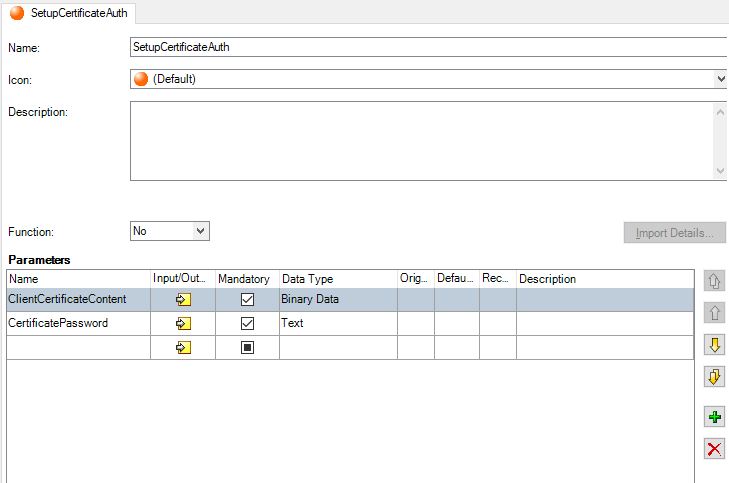Delete parameter using the red X button
The image size is (729, 483).
pos(714,448)
